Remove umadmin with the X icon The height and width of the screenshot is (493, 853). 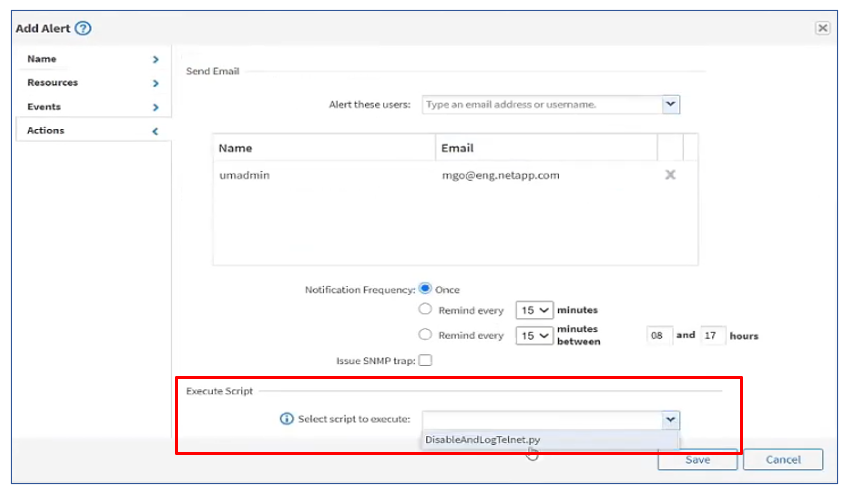(x=670, y=175)
